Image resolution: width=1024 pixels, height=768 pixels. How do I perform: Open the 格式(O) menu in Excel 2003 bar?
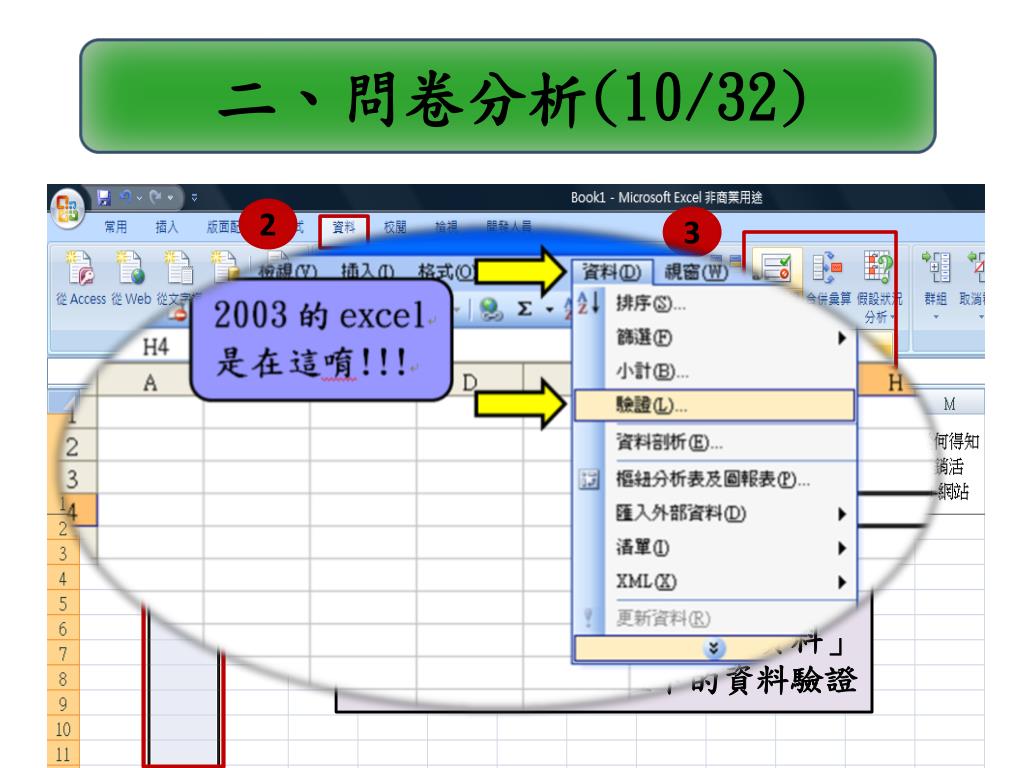point(445,270)
